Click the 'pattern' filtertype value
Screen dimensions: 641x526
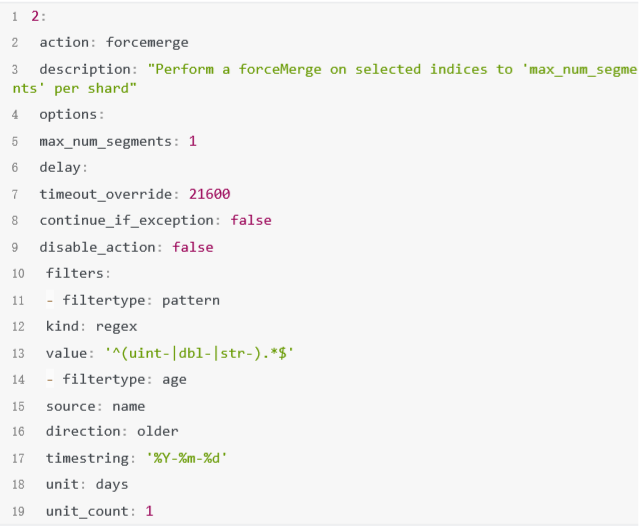coord(191,300)
